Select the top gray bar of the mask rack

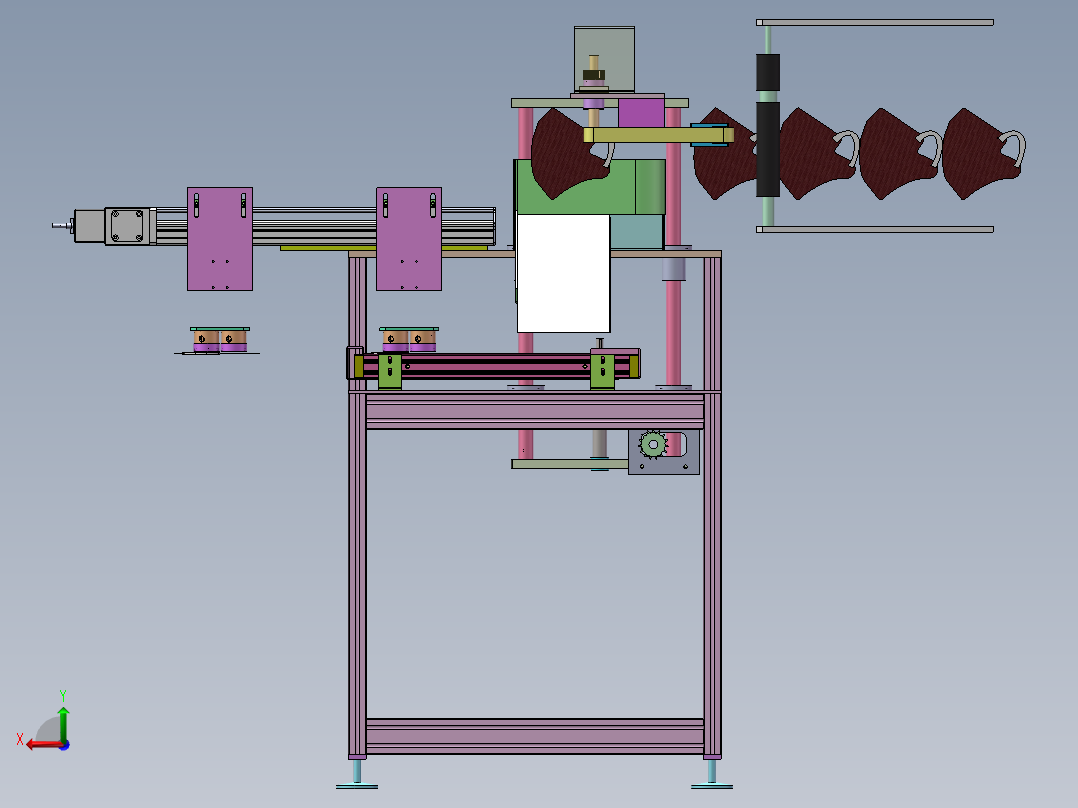coord(875,23)
